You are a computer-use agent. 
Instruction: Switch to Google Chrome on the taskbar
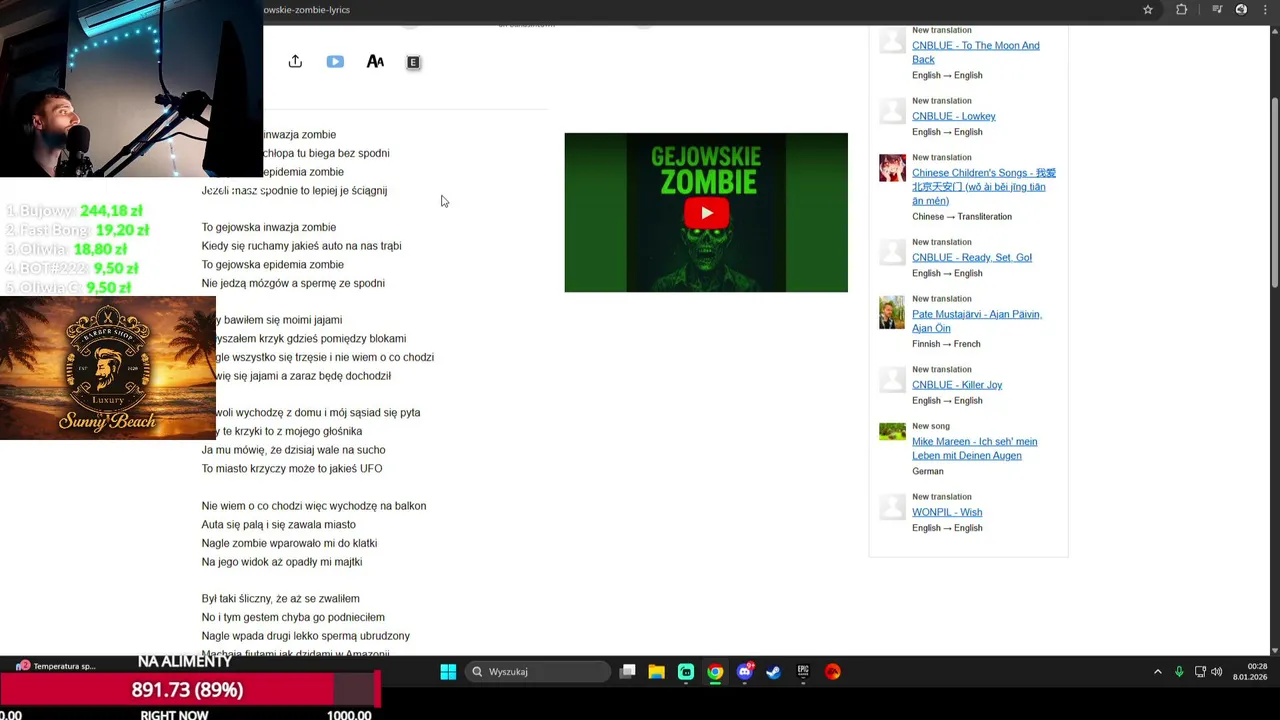click(715, 672)
